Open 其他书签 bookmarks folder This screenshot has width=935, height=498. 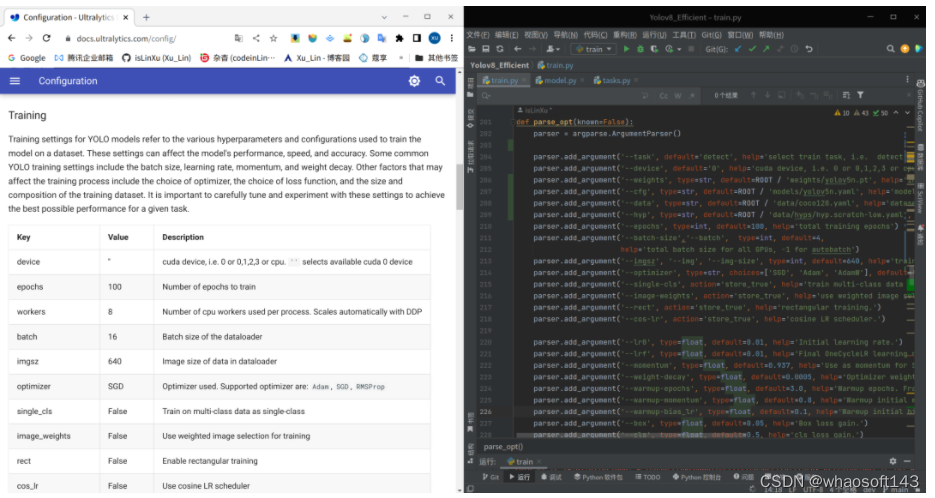coord(436,58)
